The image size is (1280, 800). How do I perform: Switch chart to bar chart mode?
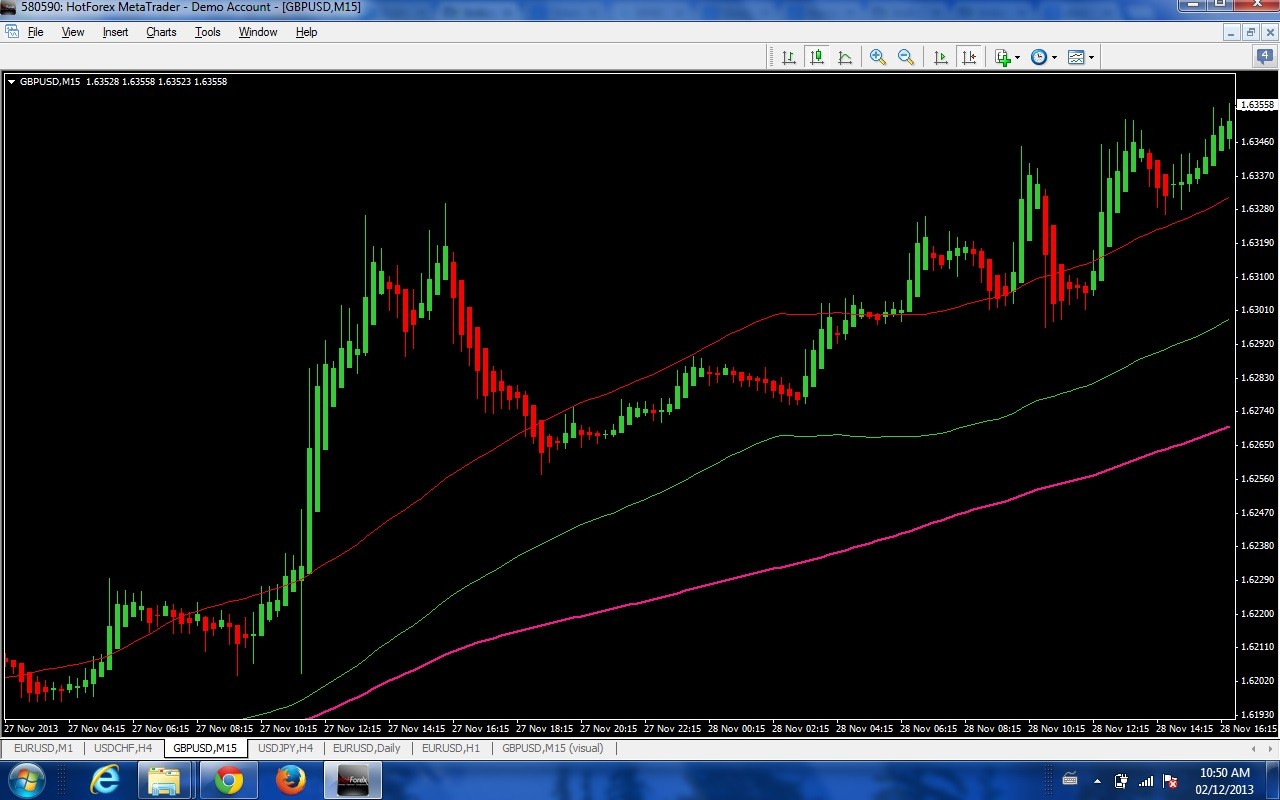tap(789, 57)
